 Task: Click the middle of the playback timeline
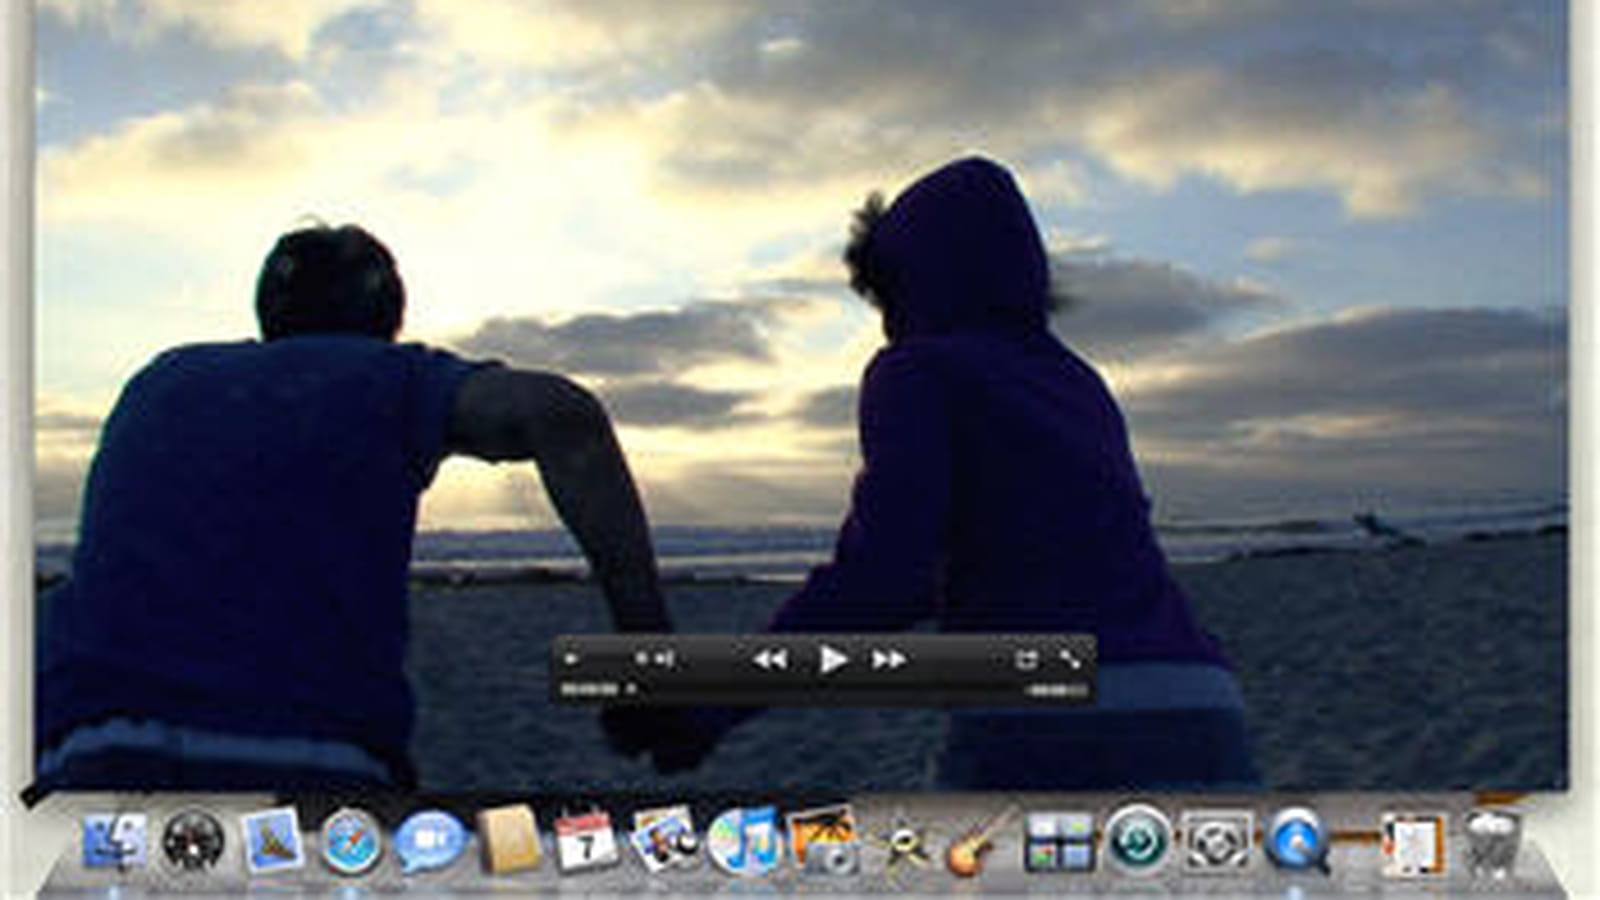(828, 689)
